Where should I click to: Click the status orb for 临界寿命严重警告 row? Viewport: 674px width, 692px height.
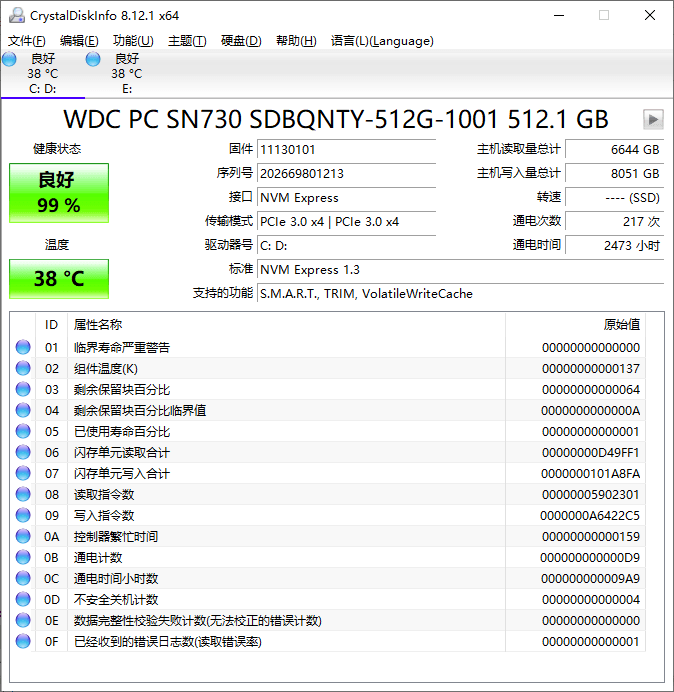23,348
